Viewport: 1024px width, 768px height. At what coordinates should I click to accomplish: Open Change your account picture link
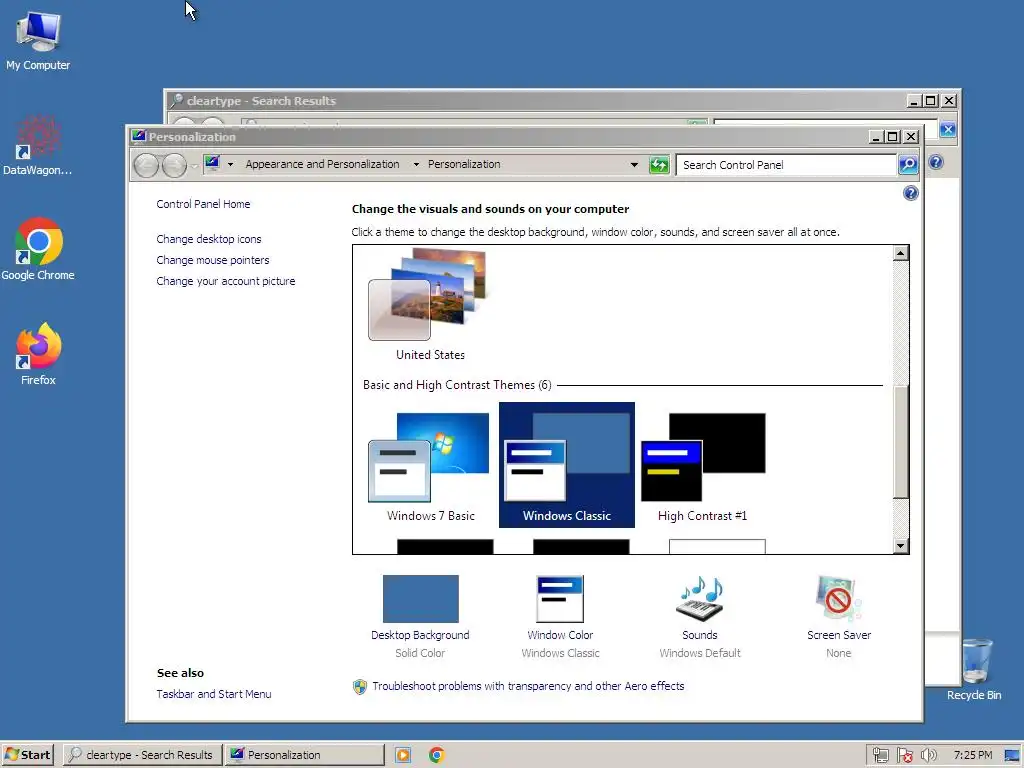[x=226, y=281]
